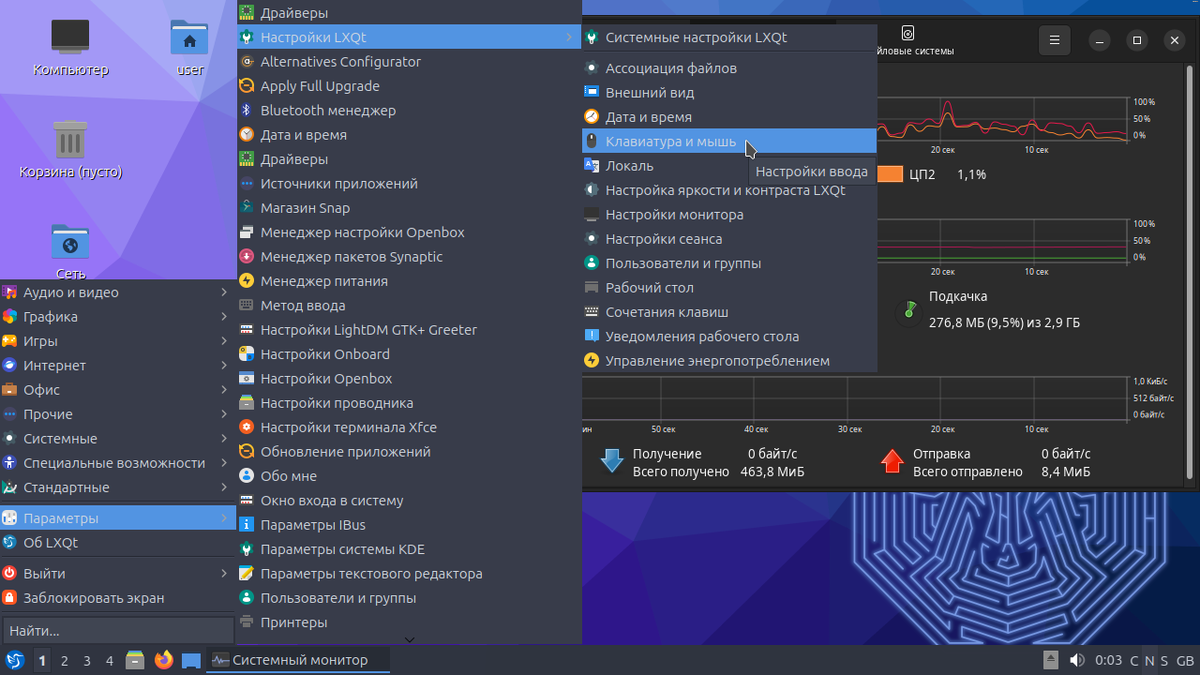Click the Параметры IBus icon
Screen dimensions: 1200x675
click(x=247, y=525)
